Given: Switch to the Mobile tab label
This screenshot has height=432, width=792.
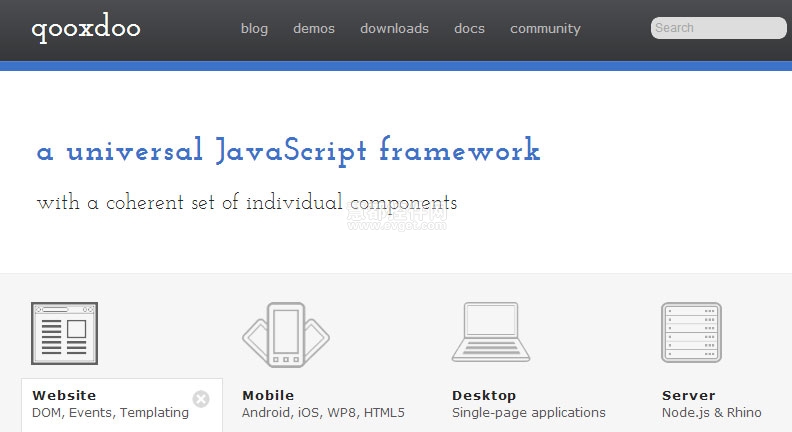Looking at the screenshot, I should (268, 395).
